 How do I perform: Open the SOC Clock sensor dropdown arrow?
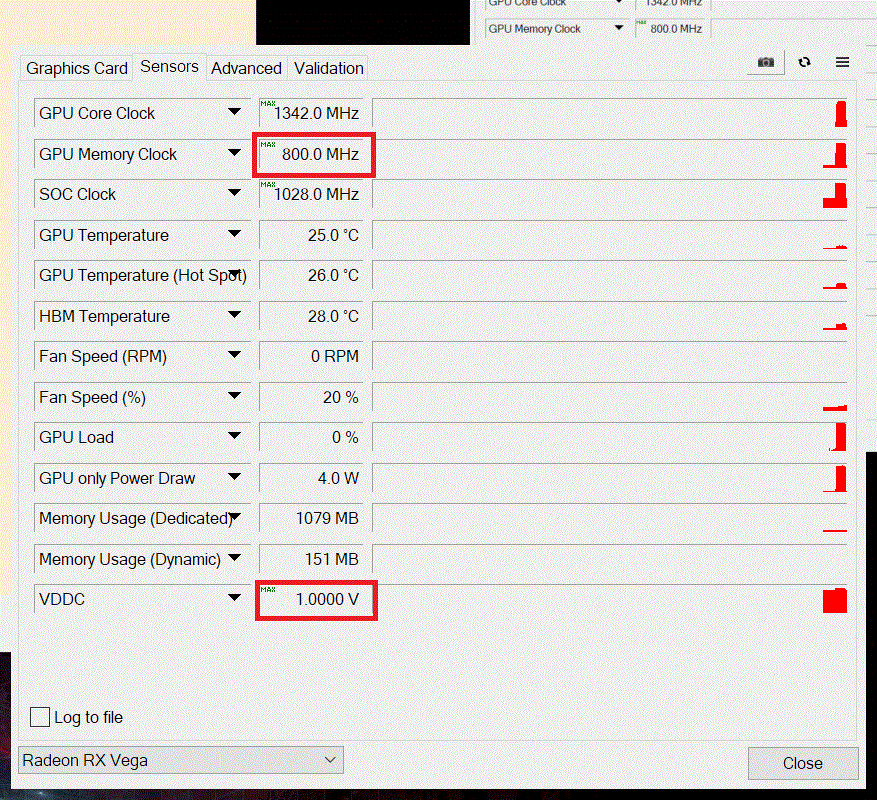[x=234, y=194]
